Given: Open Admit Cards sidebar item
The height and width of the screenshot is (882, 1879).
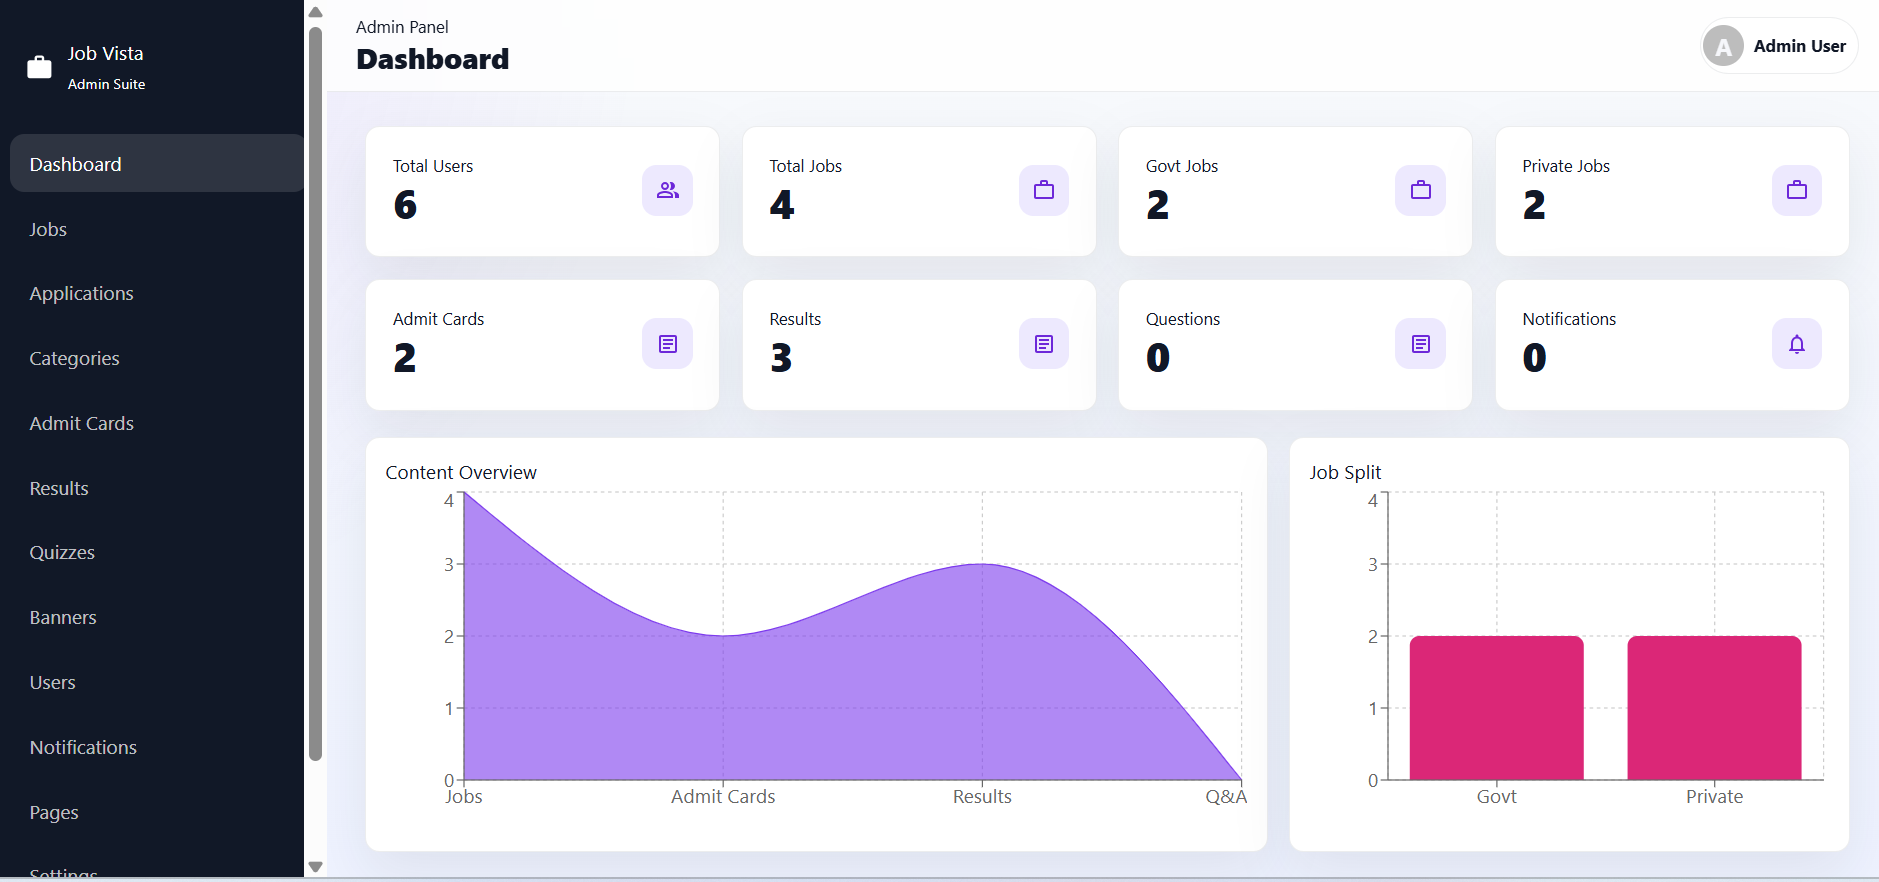Looking at the screenshot, I should (x=157, y=423).
